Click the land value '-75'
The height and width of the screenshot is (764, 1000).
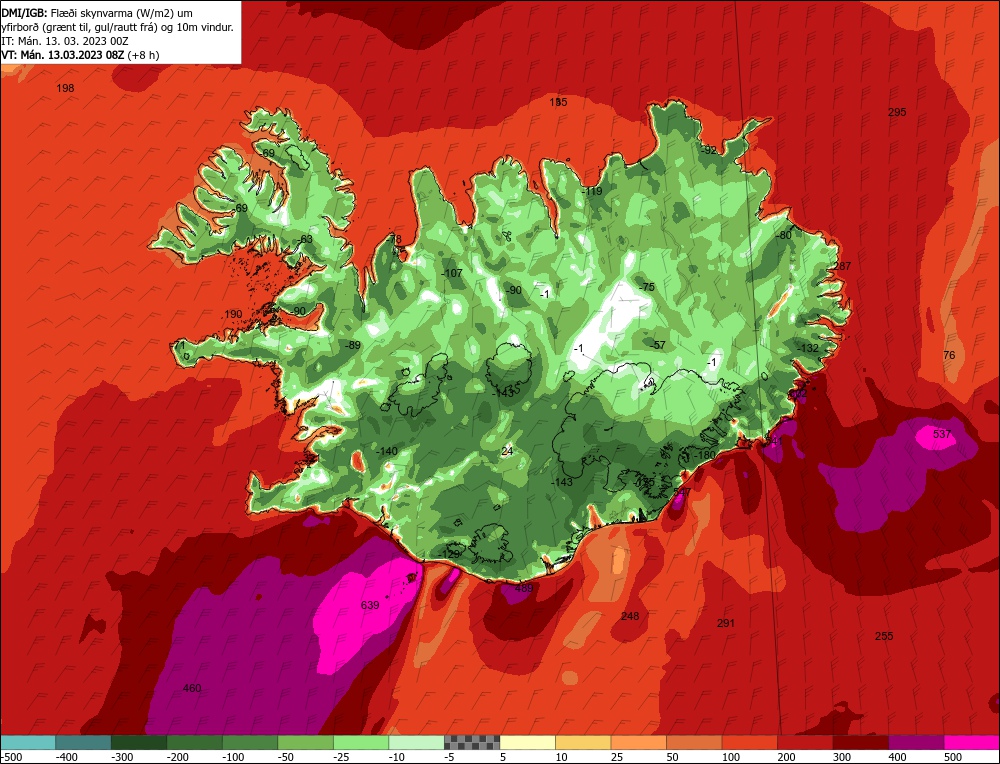[647, 288]
